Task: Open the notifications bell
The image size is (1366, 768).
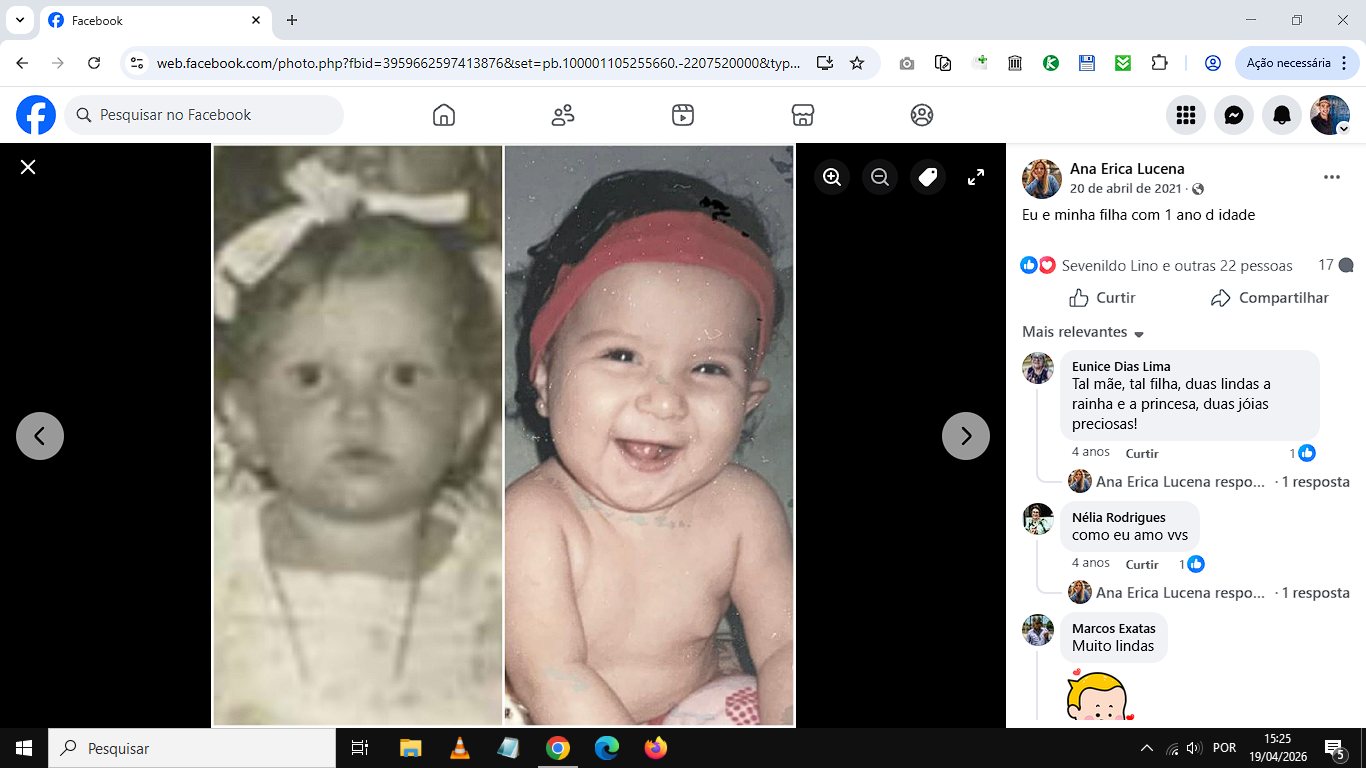Action: coord(1282,115)
